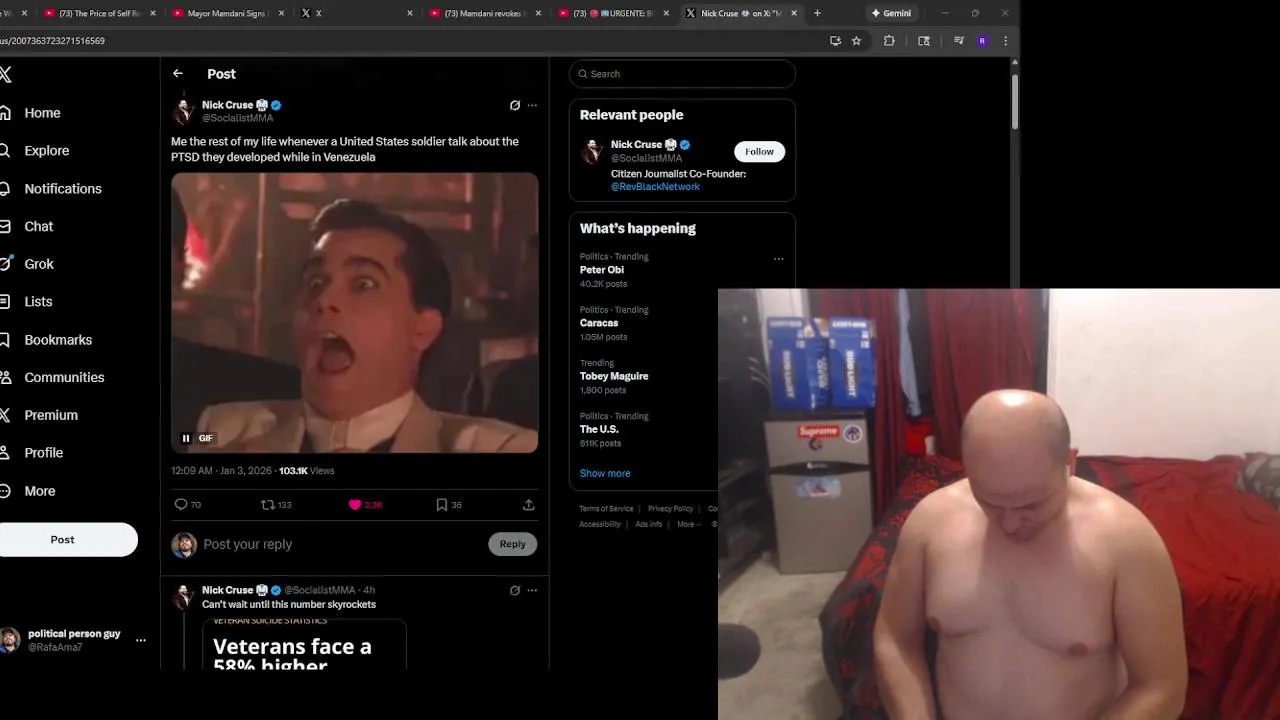Open the share menu of the post
The image size is (1280, 720).
(x=528, y=505)
